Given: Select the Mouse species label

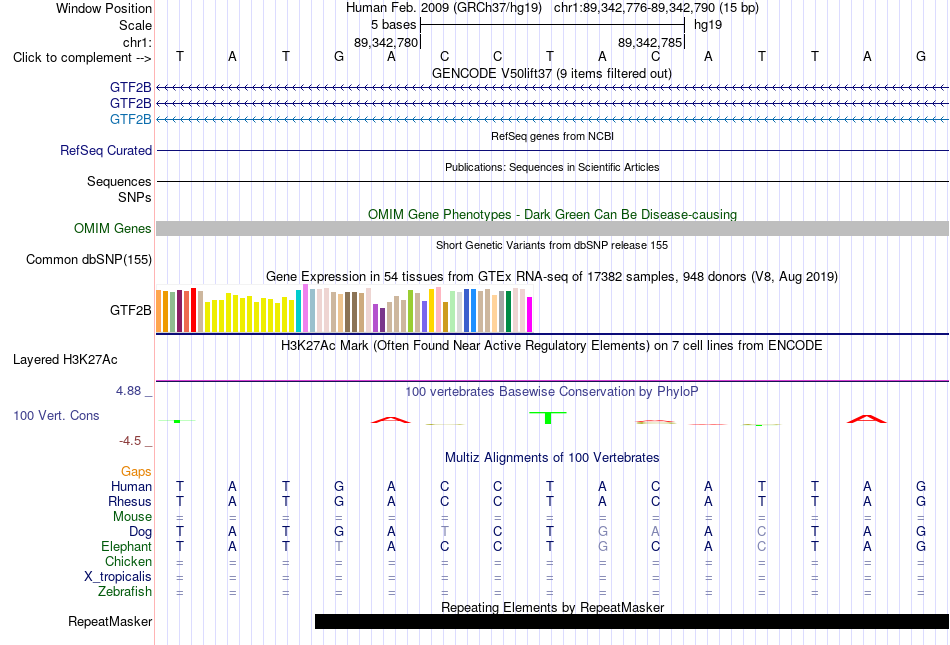Looking at the screenshot, I should pos(132,517).
